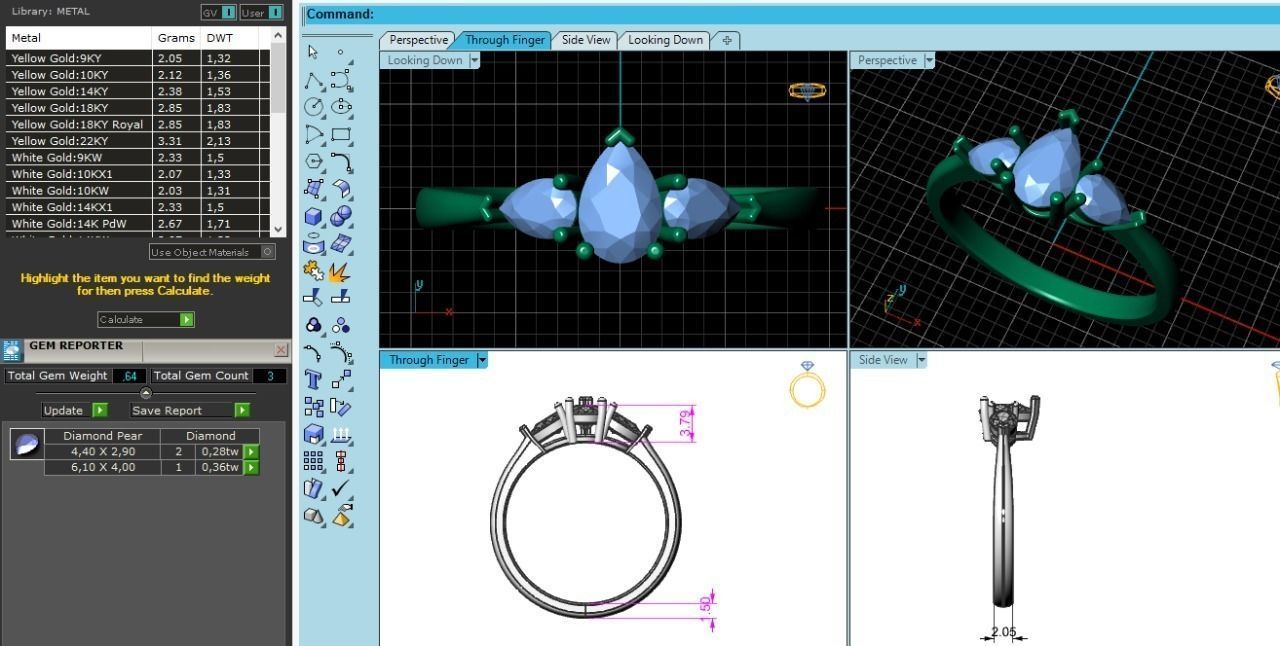This screenshot has height=646, width=1280.
Task: Select the Fillet curves tool
Action: [341, 161]
